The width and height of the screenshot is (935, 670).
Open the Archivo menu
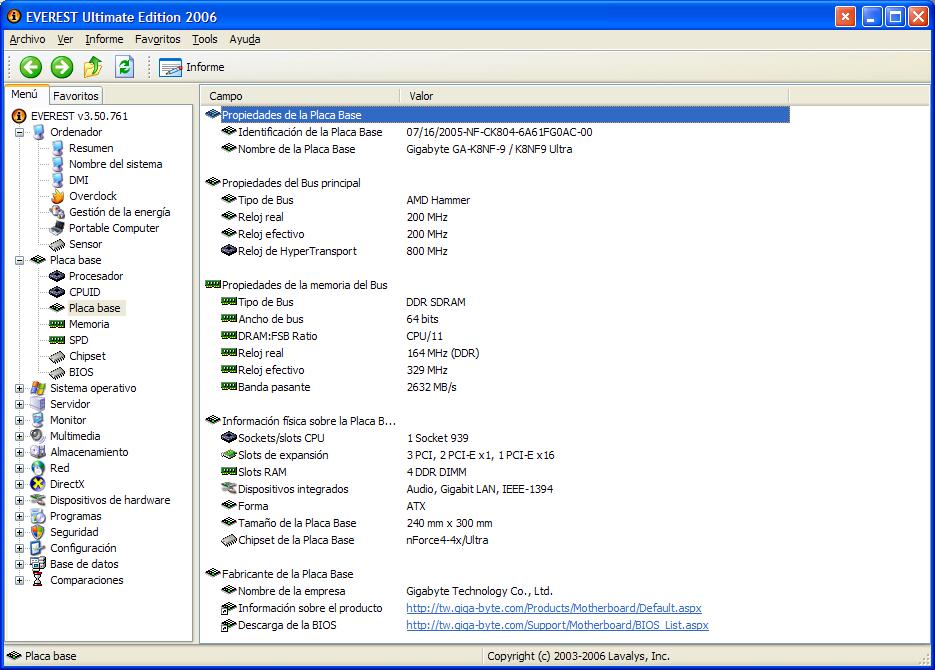[x=27, y=39]
